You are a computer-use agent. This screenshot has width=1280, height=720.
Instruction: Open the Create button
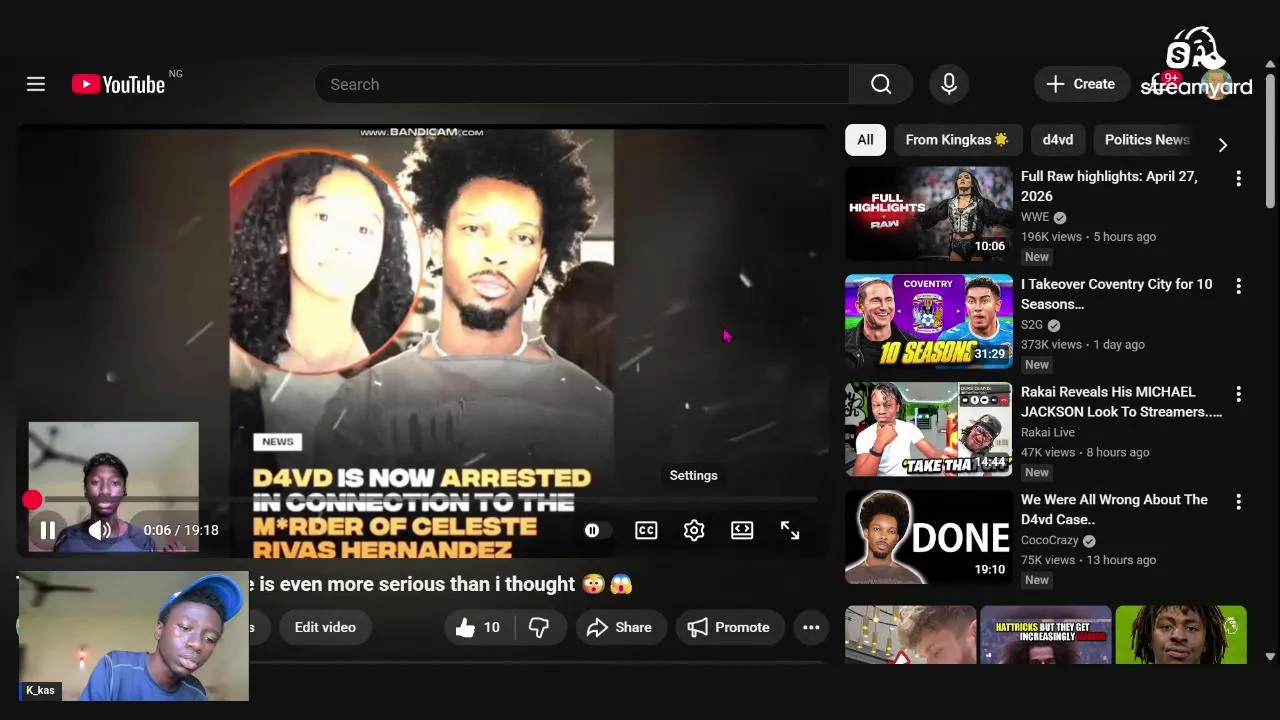click(x=1081, y=84)
